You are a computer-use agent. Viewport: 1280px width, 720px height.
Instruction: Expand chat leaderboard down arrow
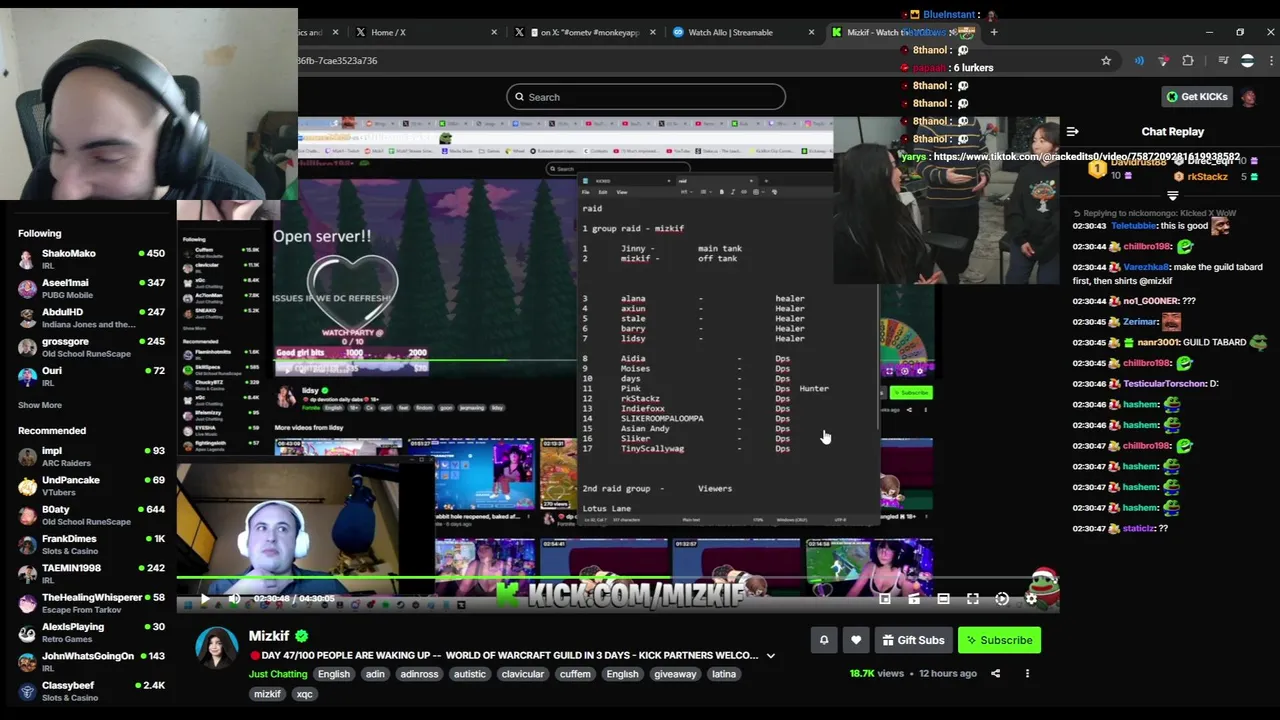pos(1173,196)
